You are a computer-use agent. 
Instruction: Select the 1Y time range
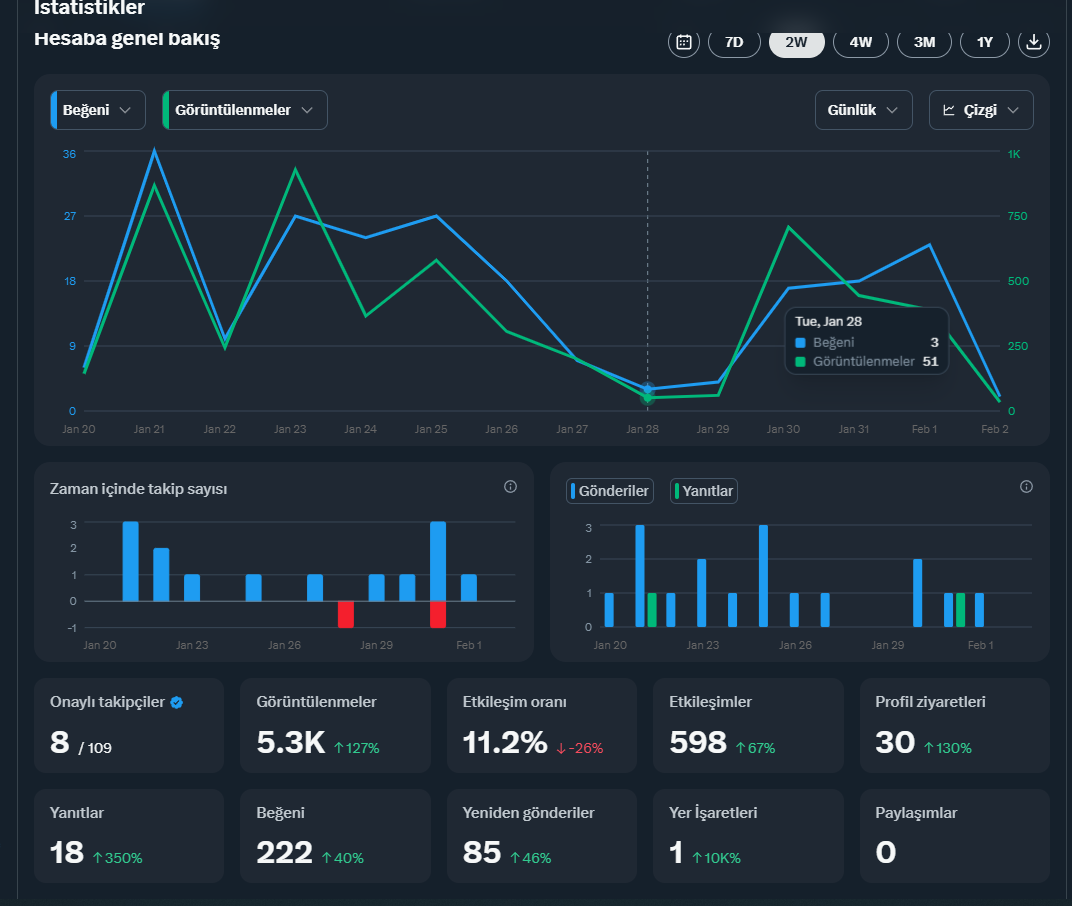[984, 42]
